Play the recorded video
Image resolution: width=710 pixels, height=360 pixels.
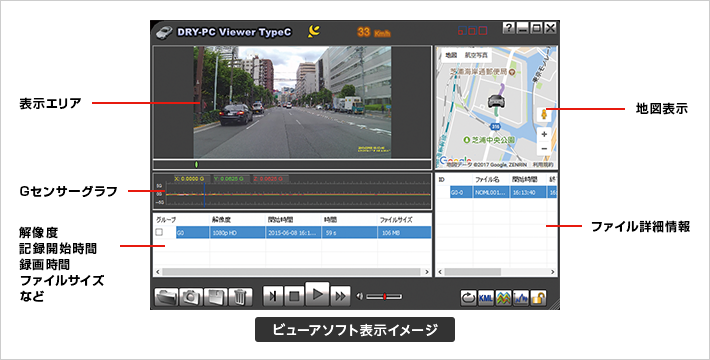317,295
